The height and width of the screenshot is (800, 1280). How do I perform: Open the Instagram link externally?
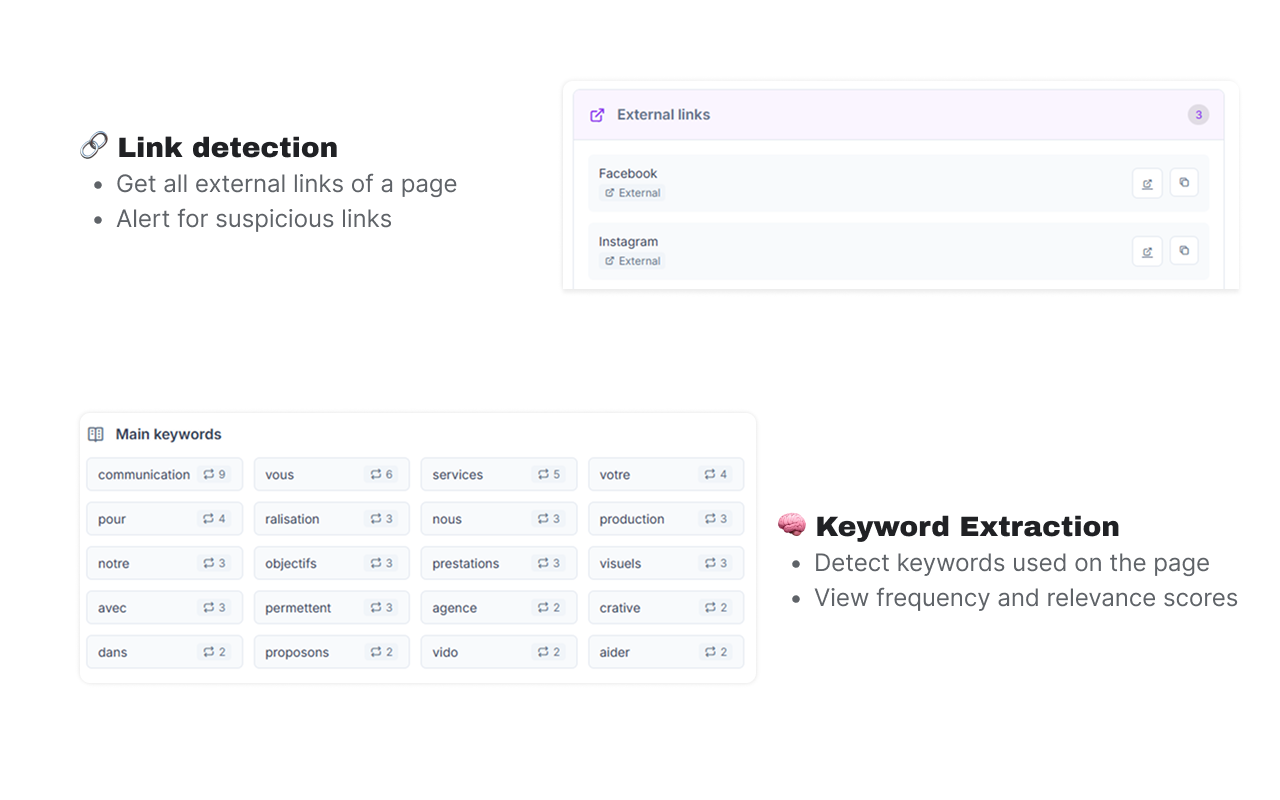(x=1147, y=251)
